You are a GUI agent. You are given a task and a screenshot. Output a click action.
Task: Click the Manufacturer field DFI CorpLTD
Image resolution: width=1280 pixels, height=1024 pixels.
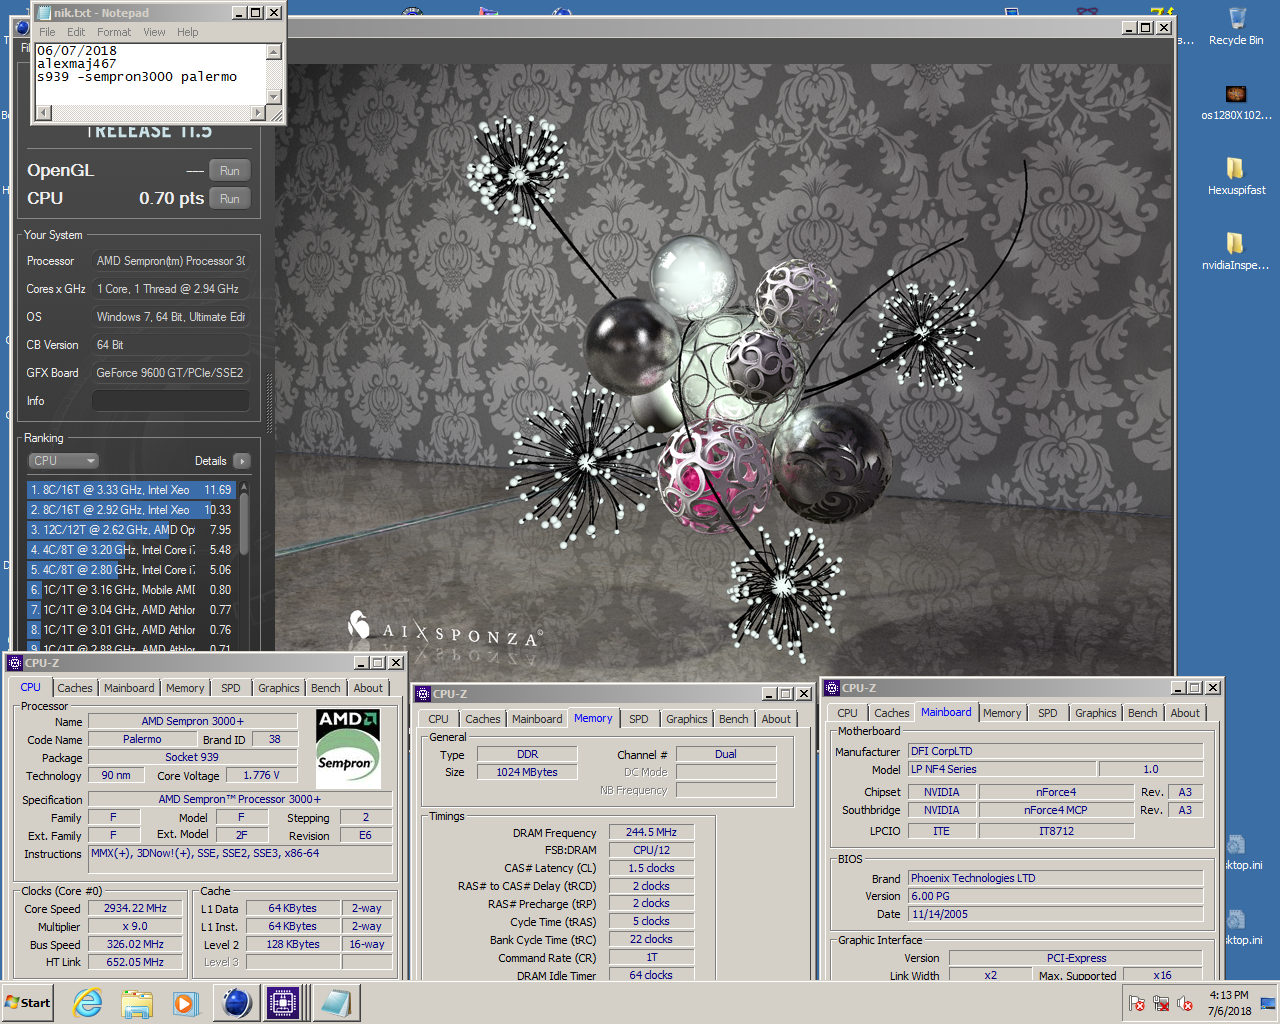(x=1055, y=752)
